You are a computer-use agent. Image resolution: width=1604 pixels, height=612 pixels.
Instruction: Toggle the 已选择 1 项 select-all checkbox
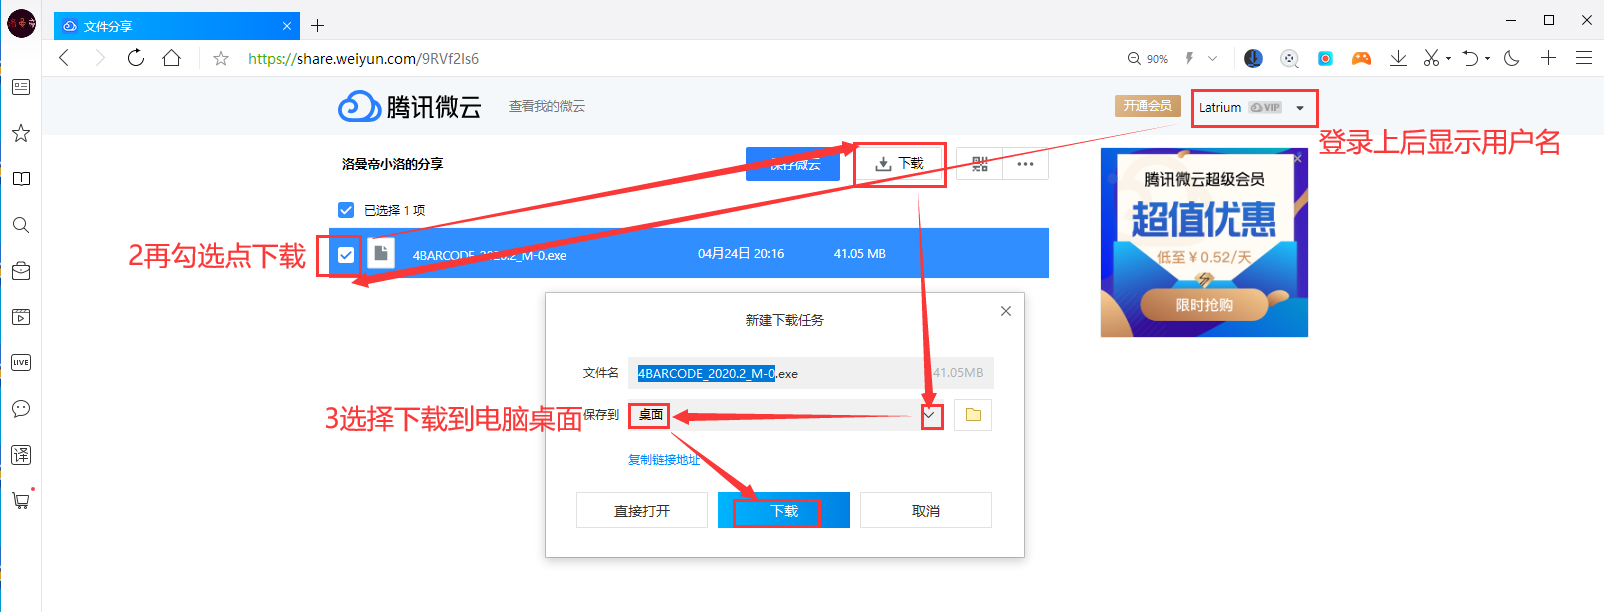point(346,210)
